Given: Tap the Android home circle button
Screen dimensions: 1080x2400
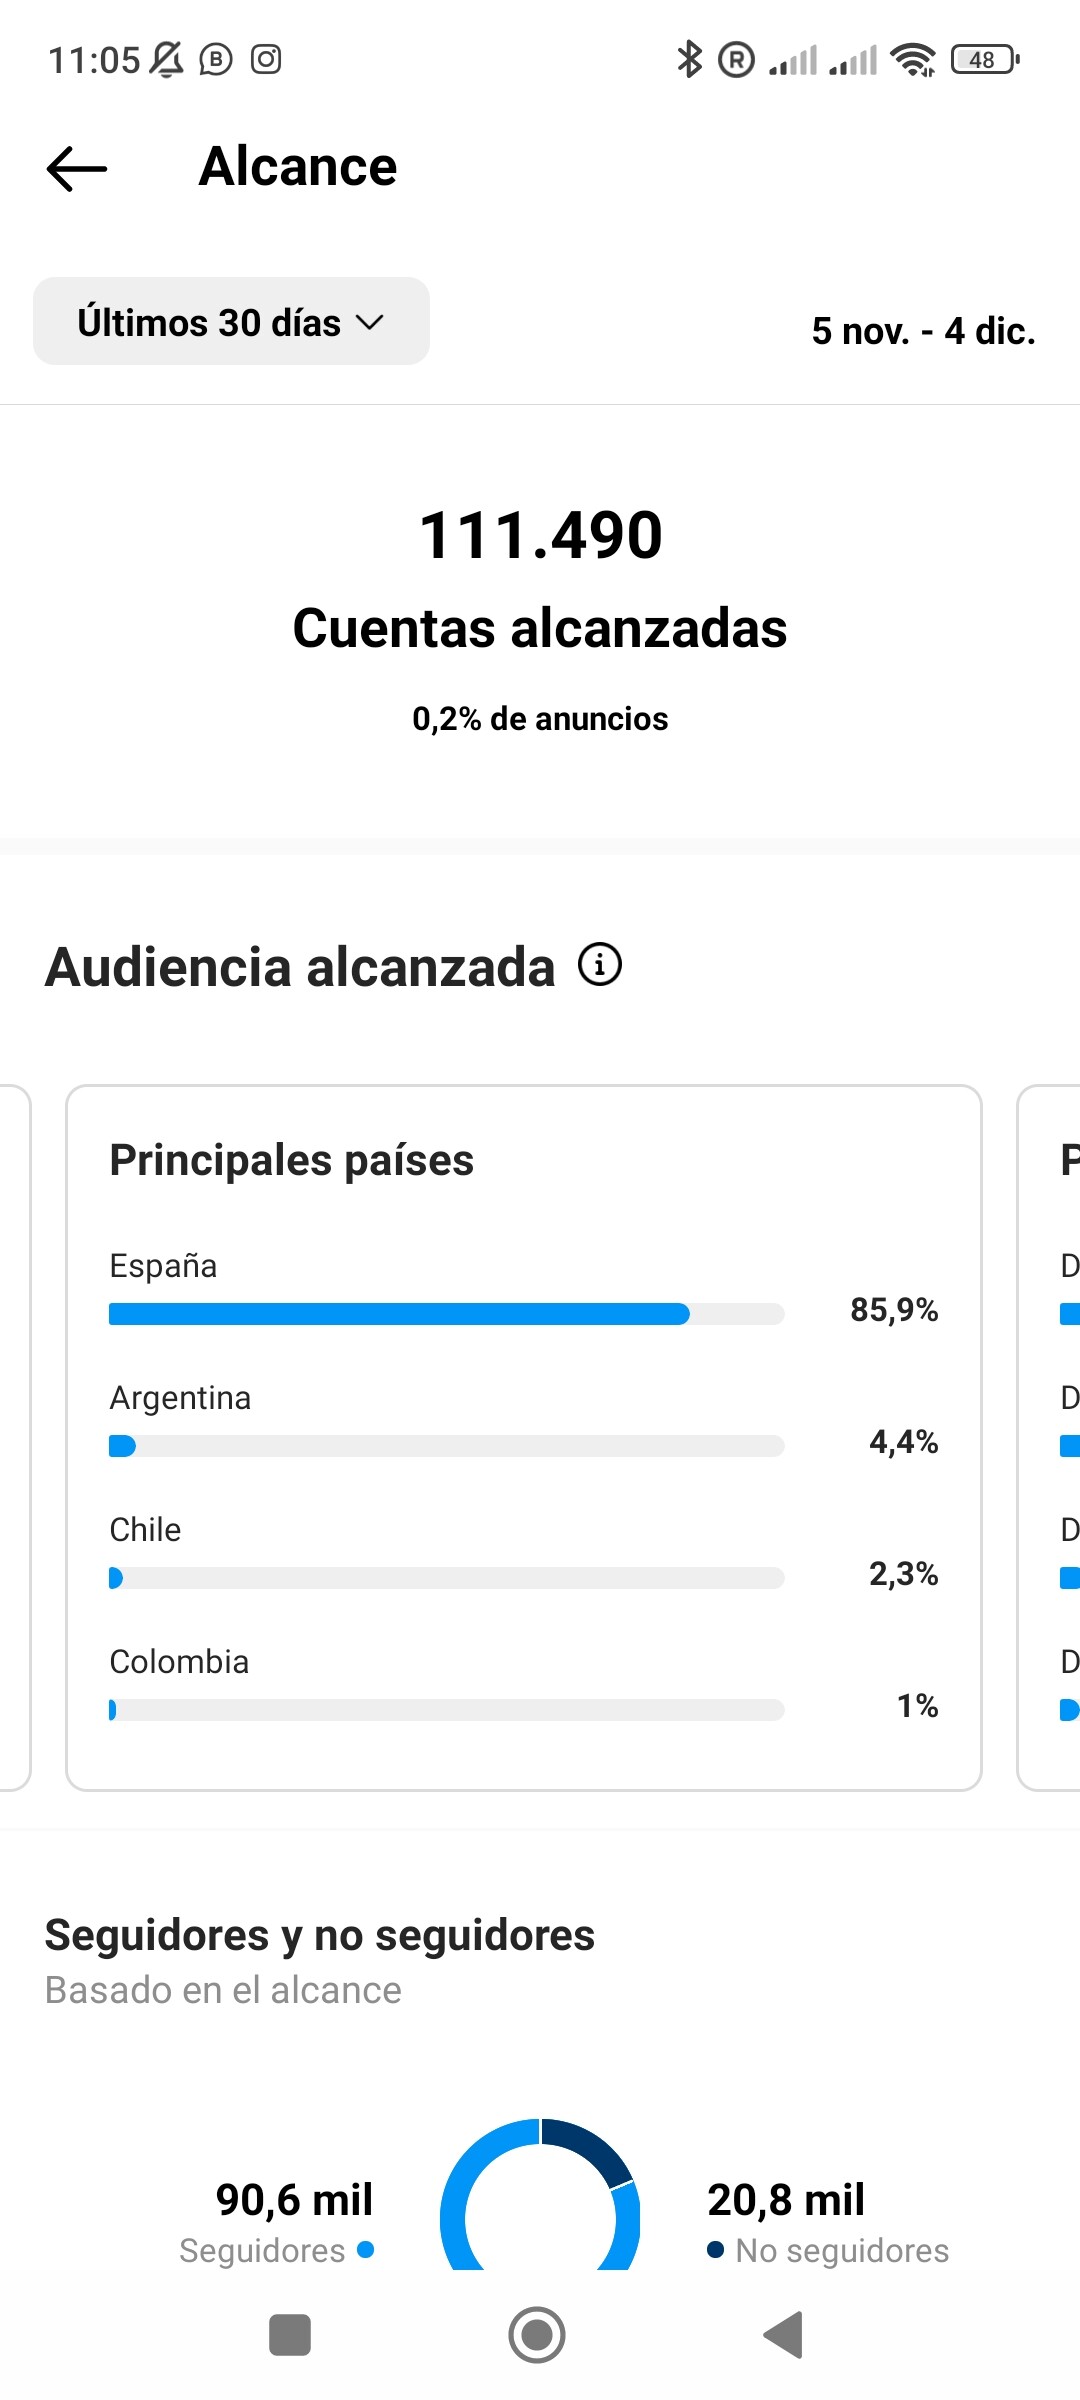Looking at the screenshot, I should 537,2335.
